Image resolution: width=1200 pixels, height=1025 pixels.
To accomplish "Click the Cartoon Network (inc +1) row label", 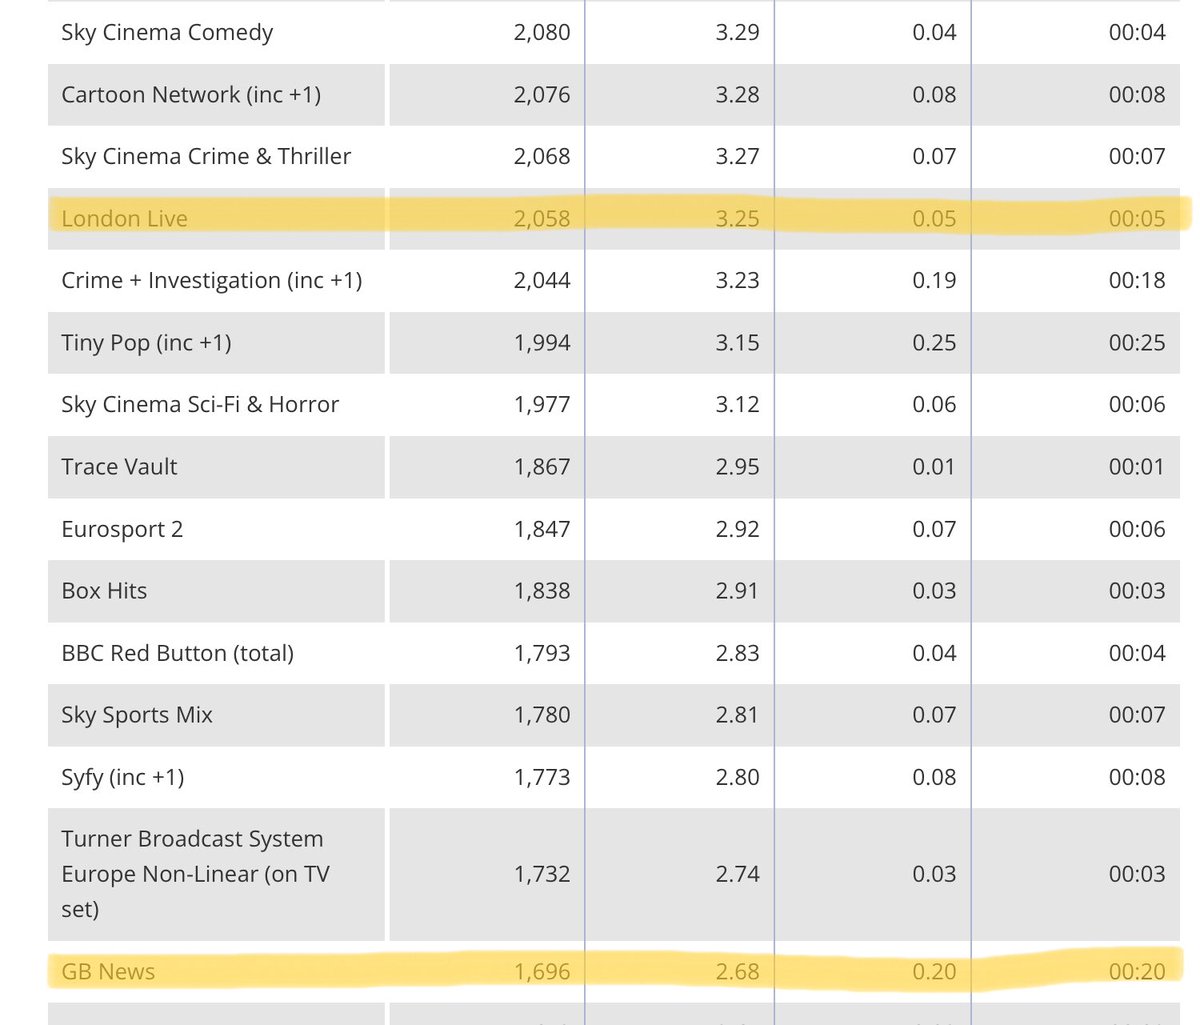I will tap(191, 95).
